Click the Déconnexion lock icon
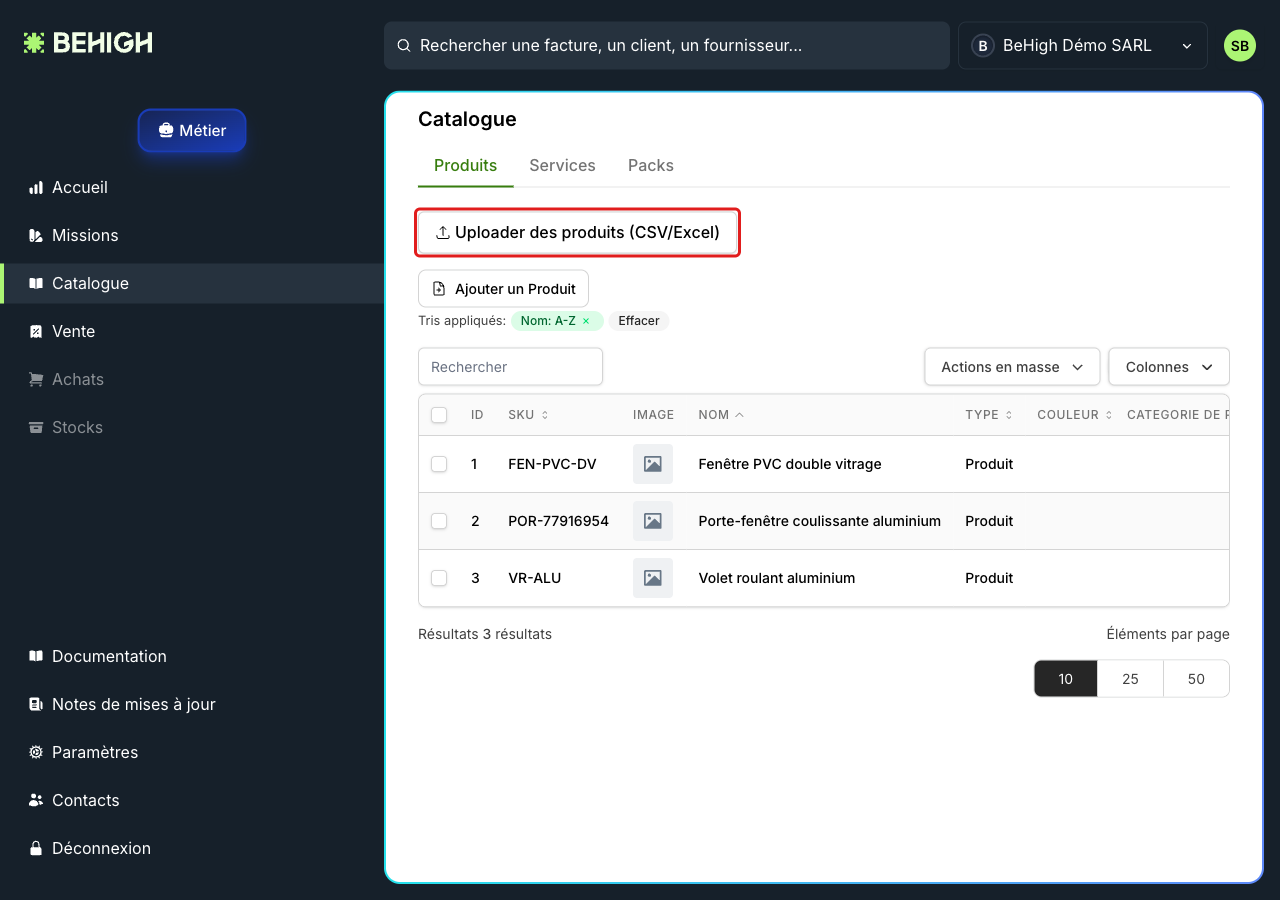The image size is (1280, 900). (36, 849)
